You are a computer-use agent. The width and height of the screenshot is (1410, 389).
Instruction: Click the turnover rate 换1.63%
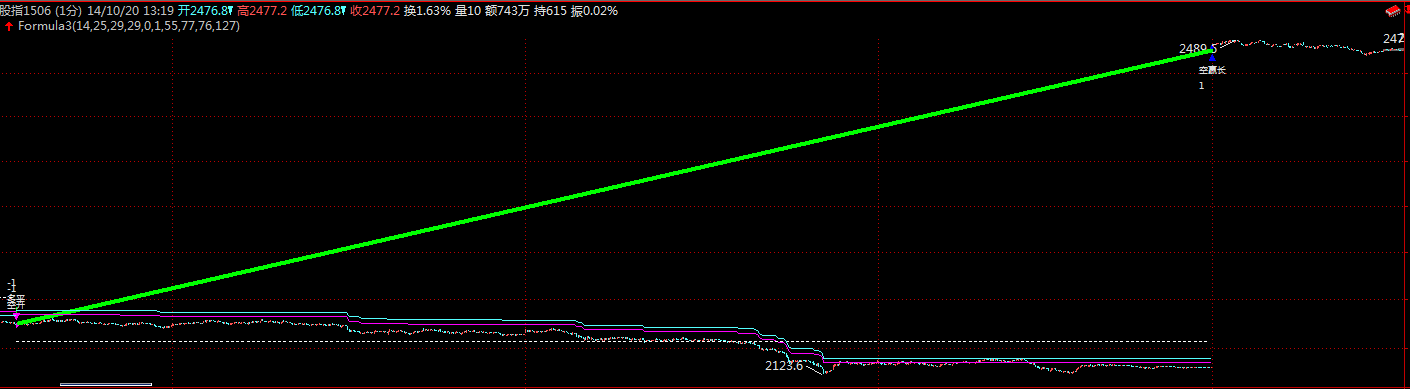427,10
